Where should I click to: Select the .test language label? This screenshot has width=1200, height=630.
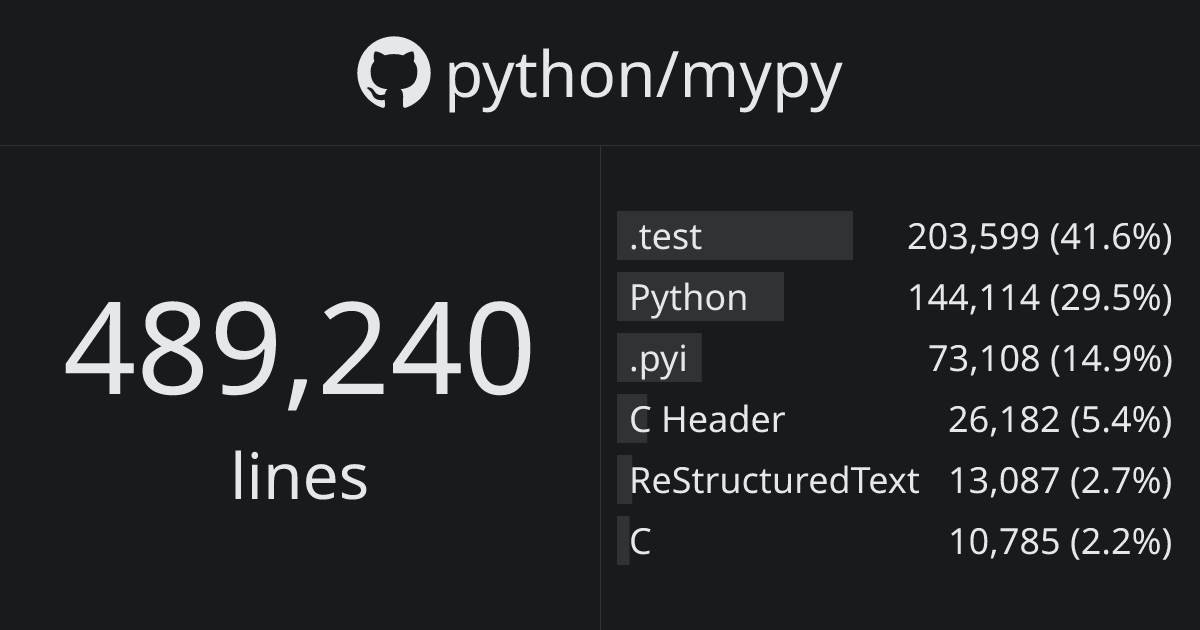point(666,237)
